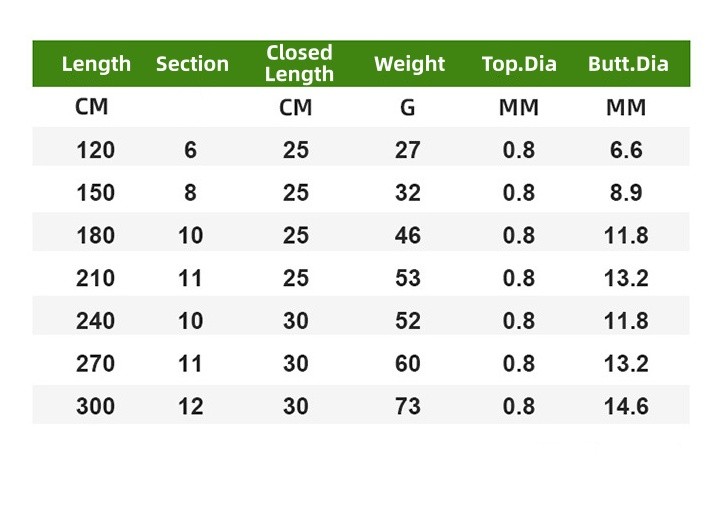Select the Weight column header
The image size is (727, 505).
[x=409, y=64]
